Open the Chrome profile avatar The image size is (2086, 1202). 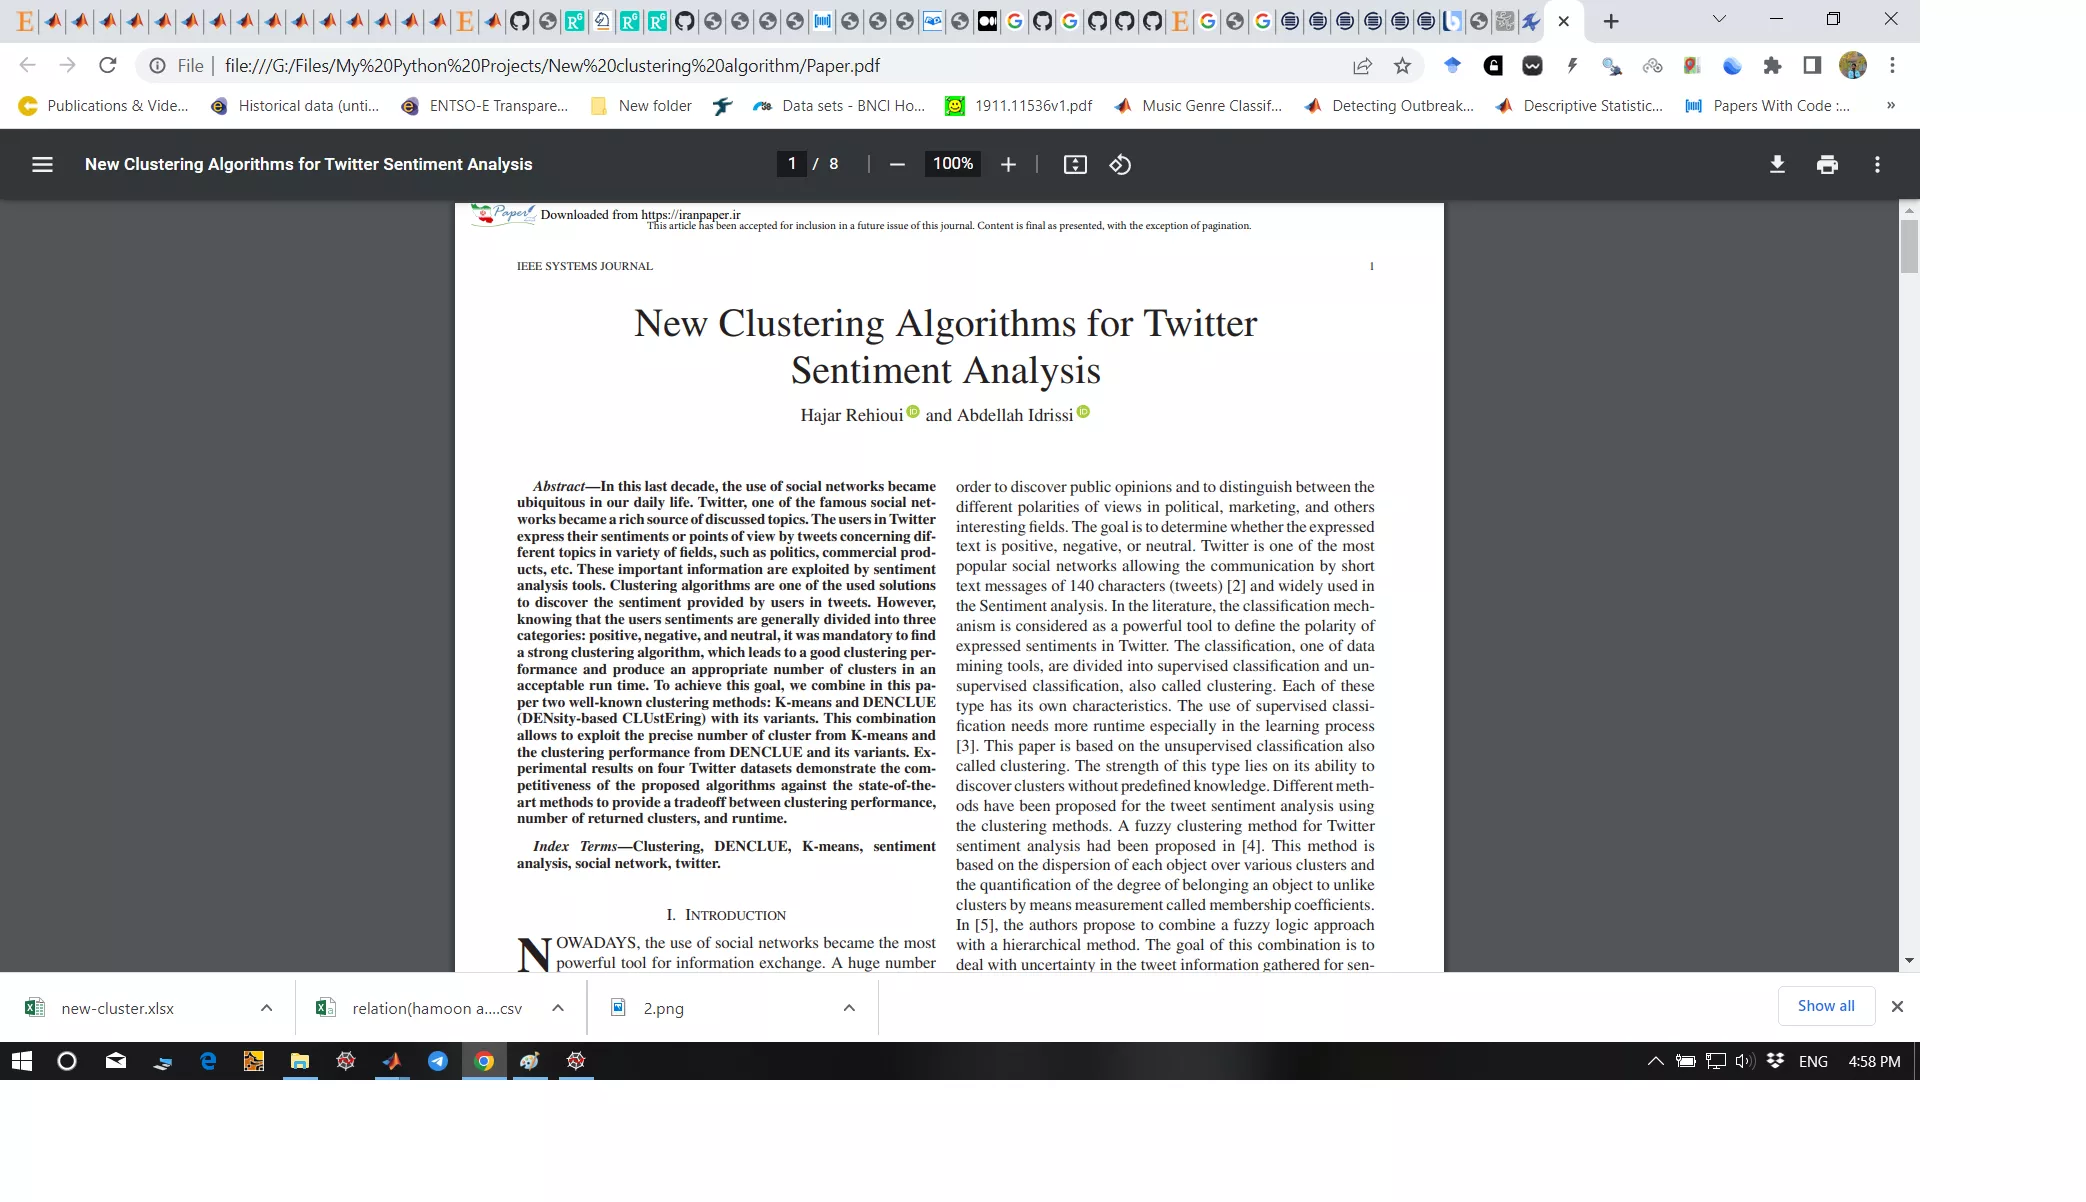pos(1853,65)
